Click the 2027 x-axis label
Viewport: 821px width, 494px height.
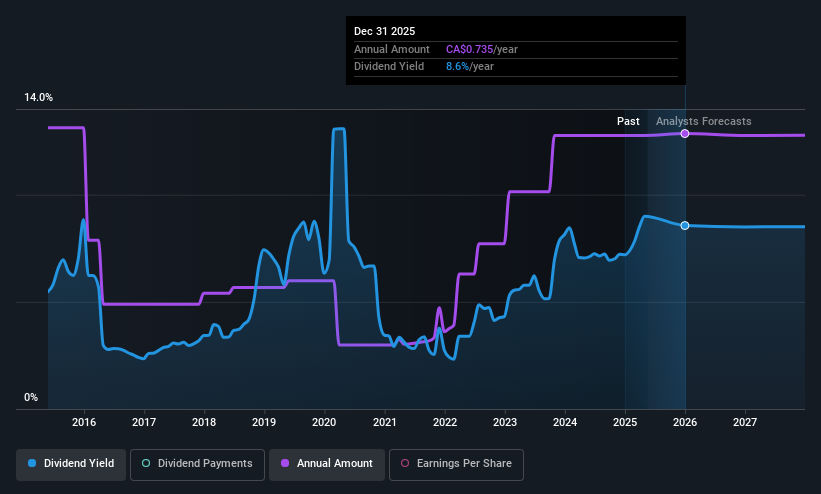745,422
